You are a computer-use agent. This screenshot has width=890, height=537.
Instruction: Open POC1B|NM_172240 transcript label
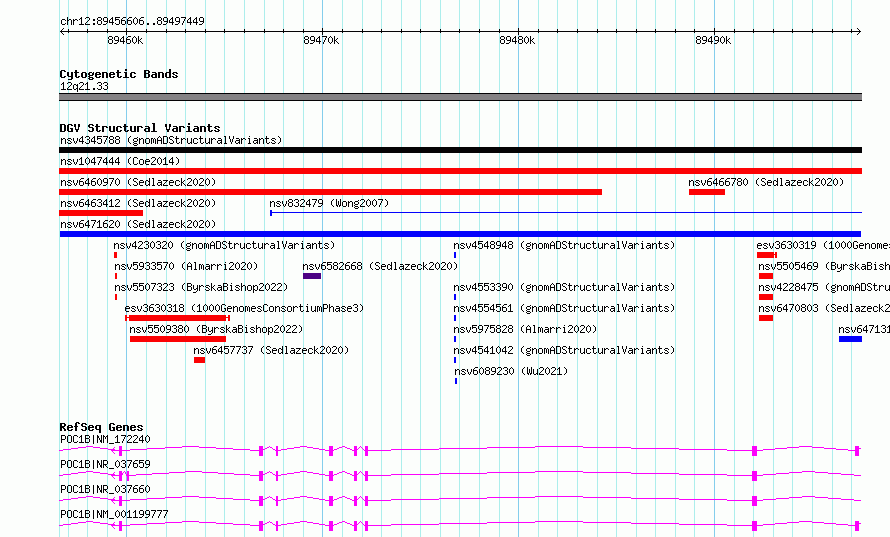coord(105,439)
